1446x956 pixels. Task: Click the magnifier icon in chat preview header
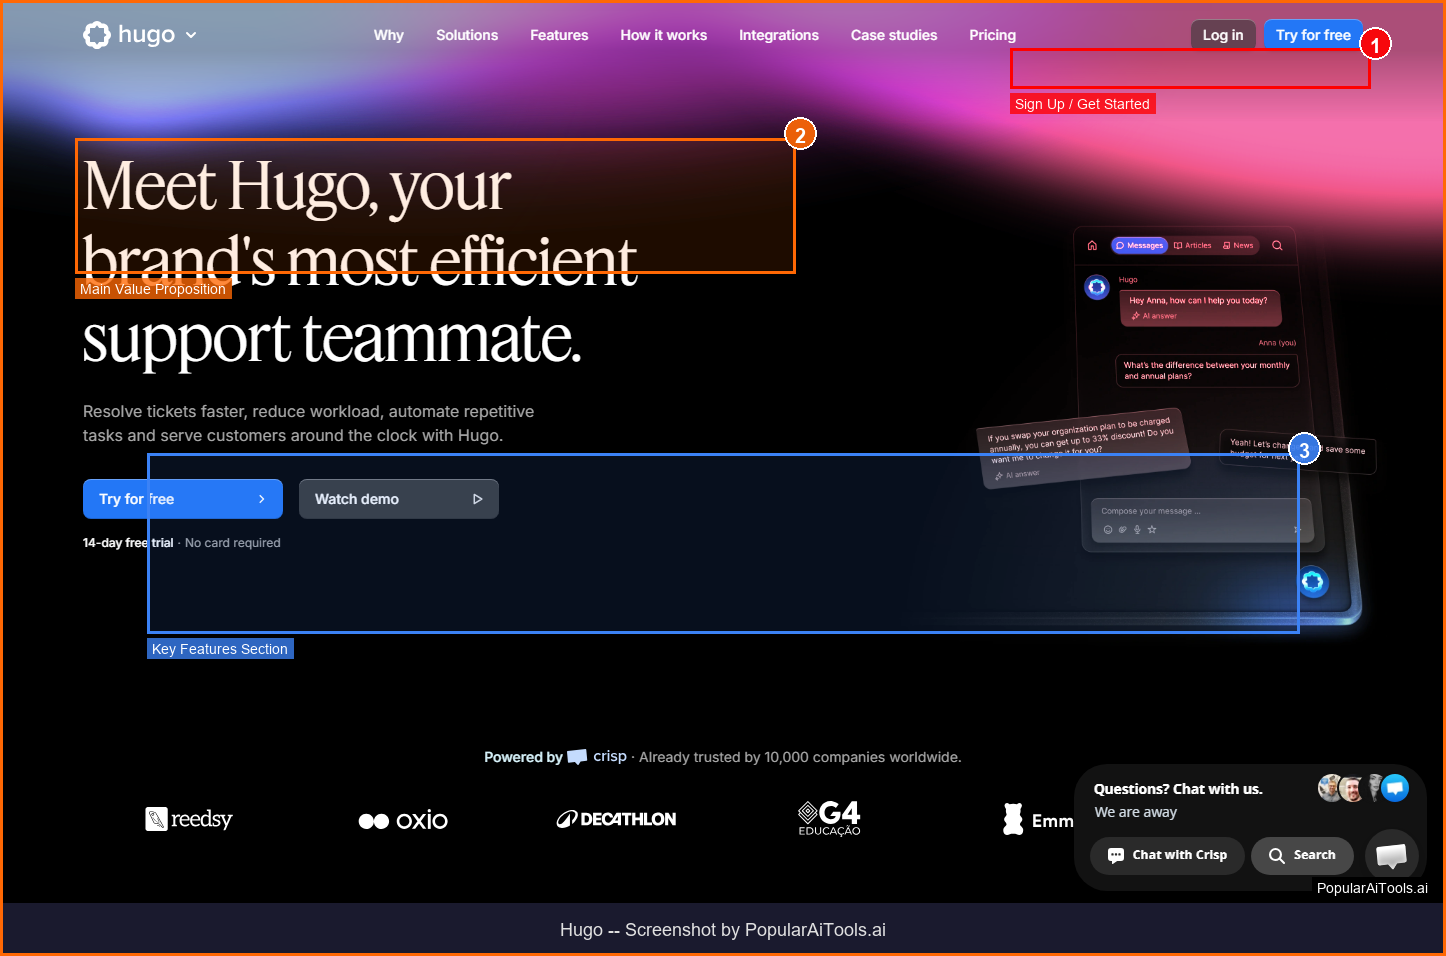(x=1277, y=245)
